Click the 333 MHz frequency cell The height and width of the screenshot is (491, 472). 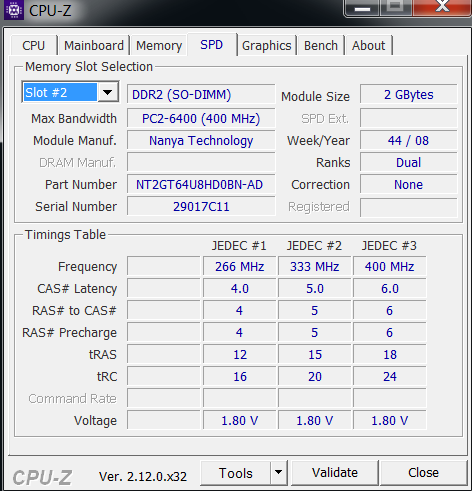[x=315, y=266]
